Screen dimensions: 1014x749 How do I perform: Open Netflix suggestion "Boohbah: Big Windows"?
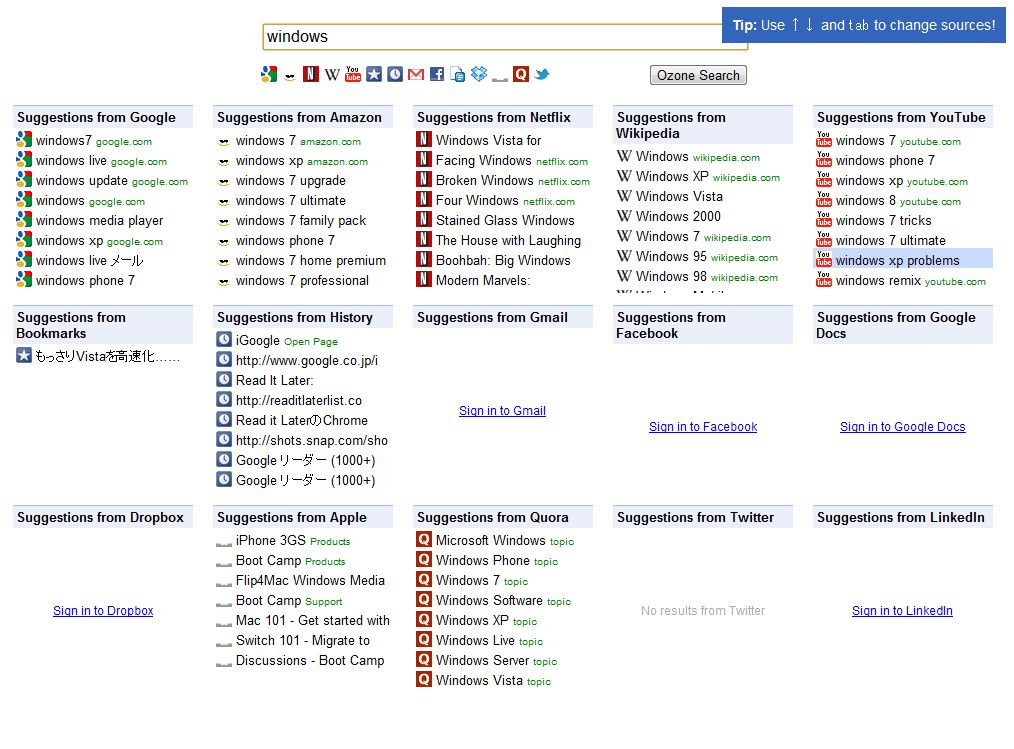pyautogui.click(x=502, y=261)
